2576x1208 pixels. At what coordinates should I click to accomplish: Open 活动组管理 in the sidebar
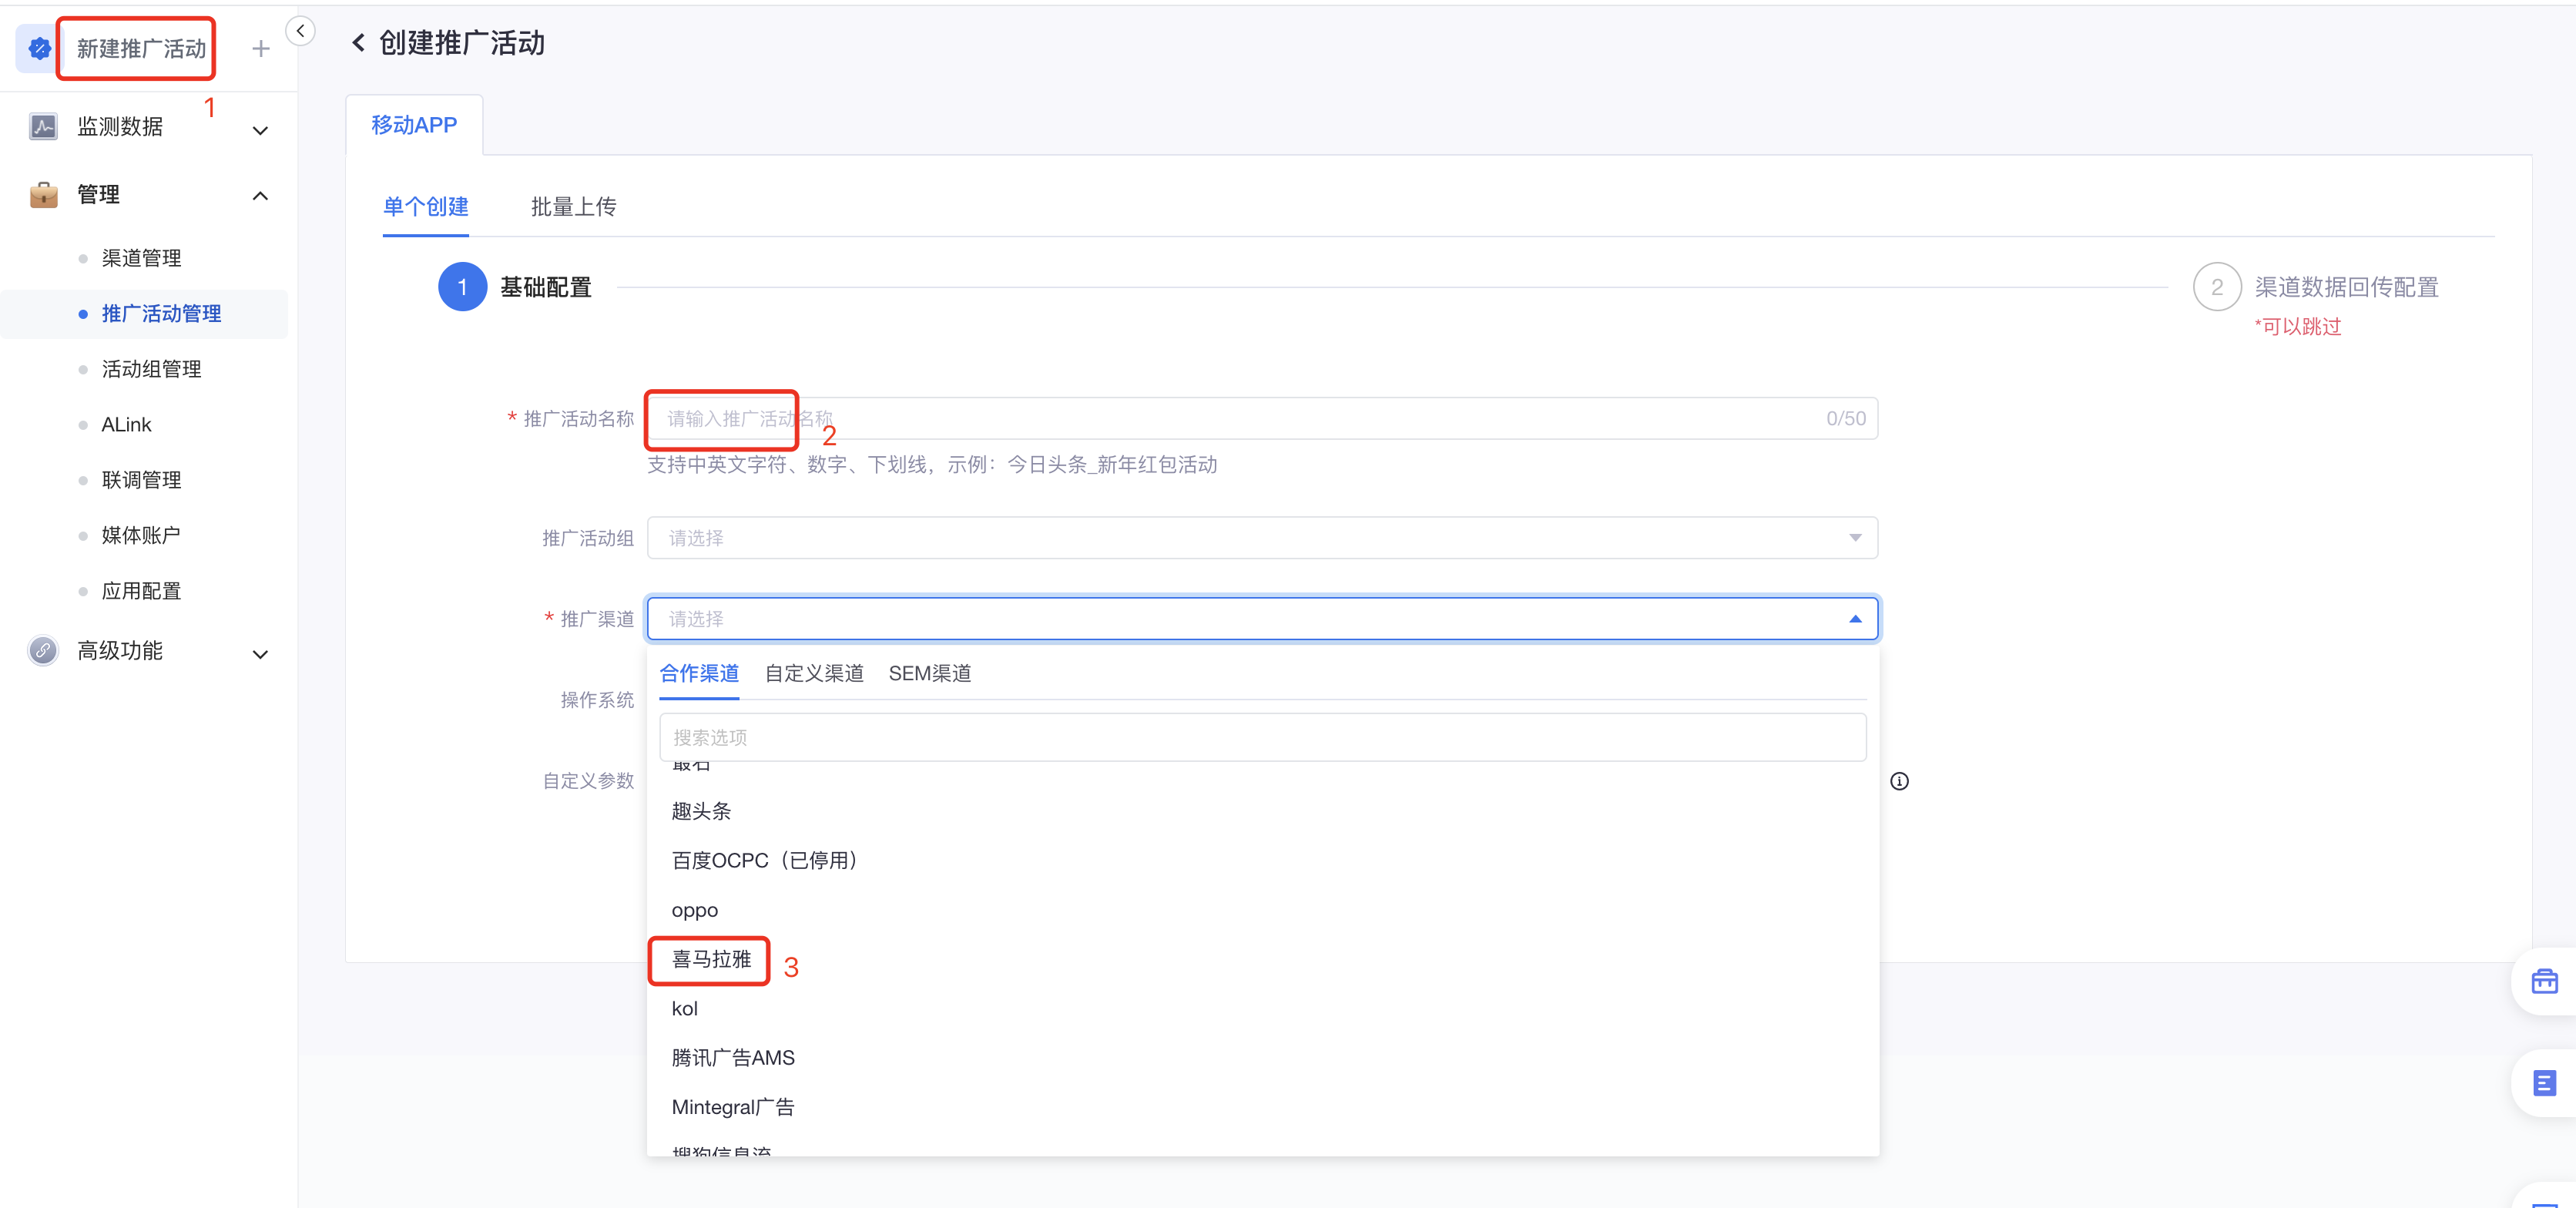pyautogui.click(x=151, y=369)
